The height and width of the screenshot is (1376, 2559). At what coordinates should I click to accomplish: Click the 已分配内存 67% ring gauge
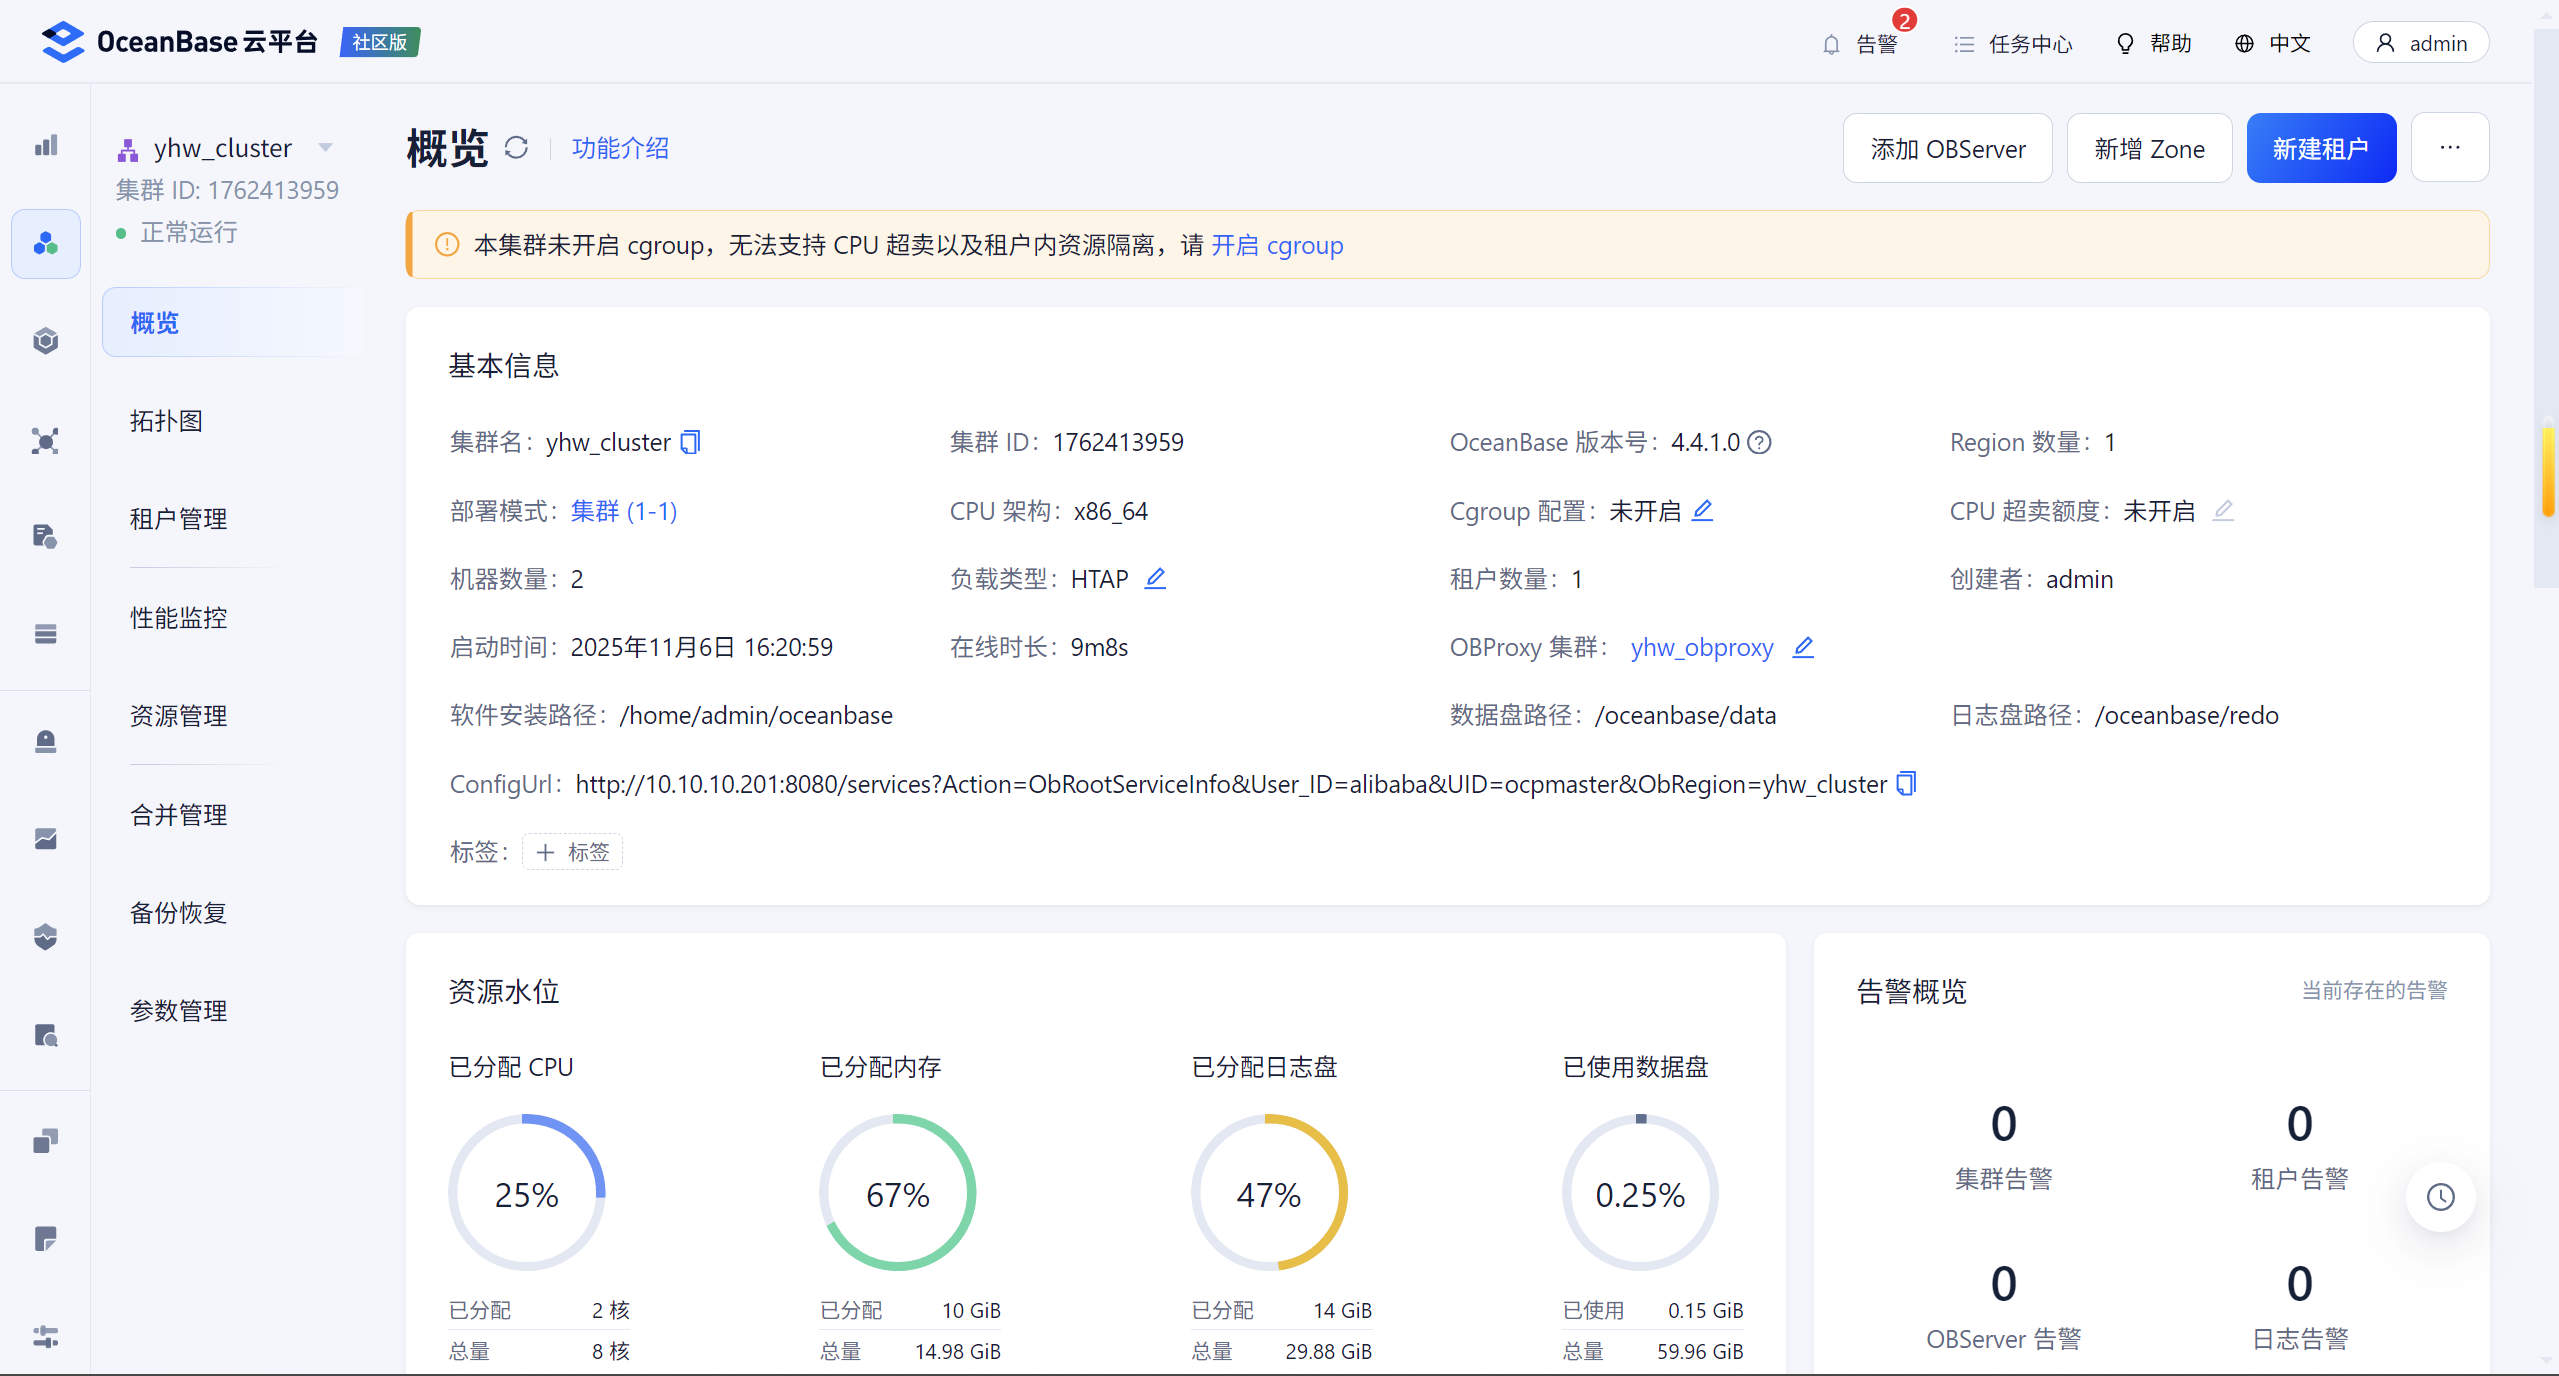coord(897,1193)
